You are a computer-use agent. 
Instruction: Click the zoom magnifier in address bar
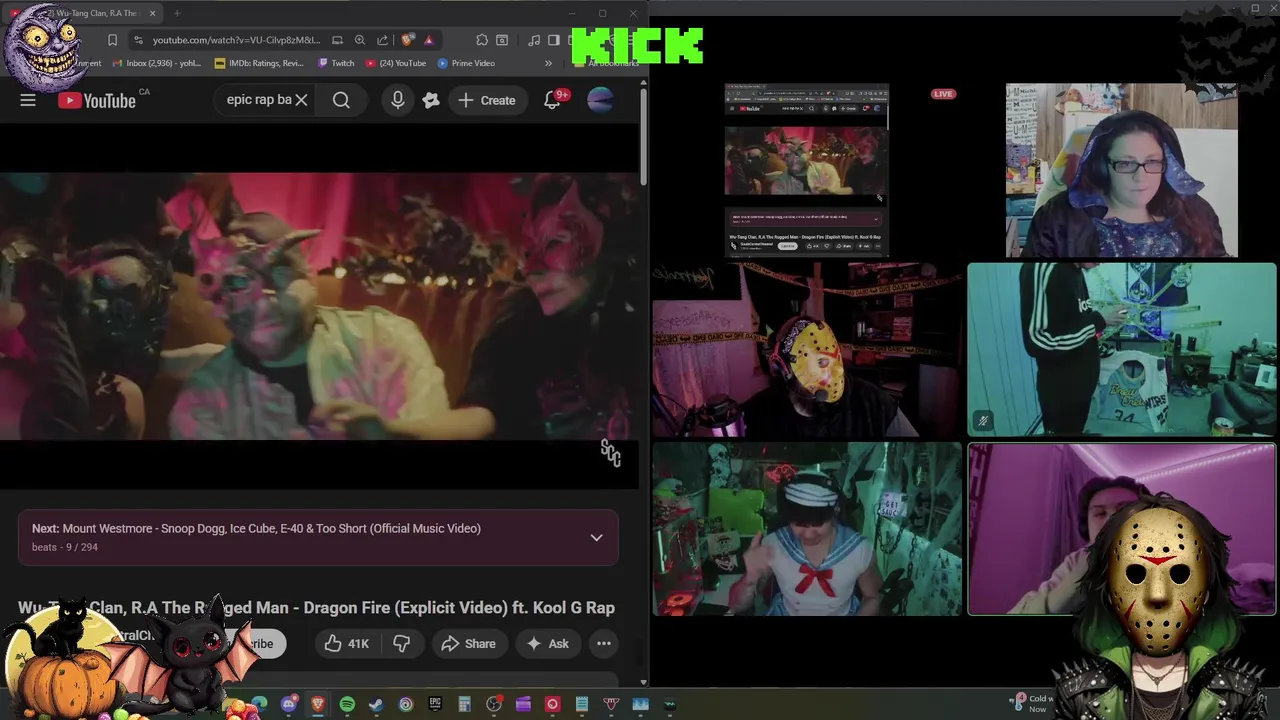(x=360, y=40)
